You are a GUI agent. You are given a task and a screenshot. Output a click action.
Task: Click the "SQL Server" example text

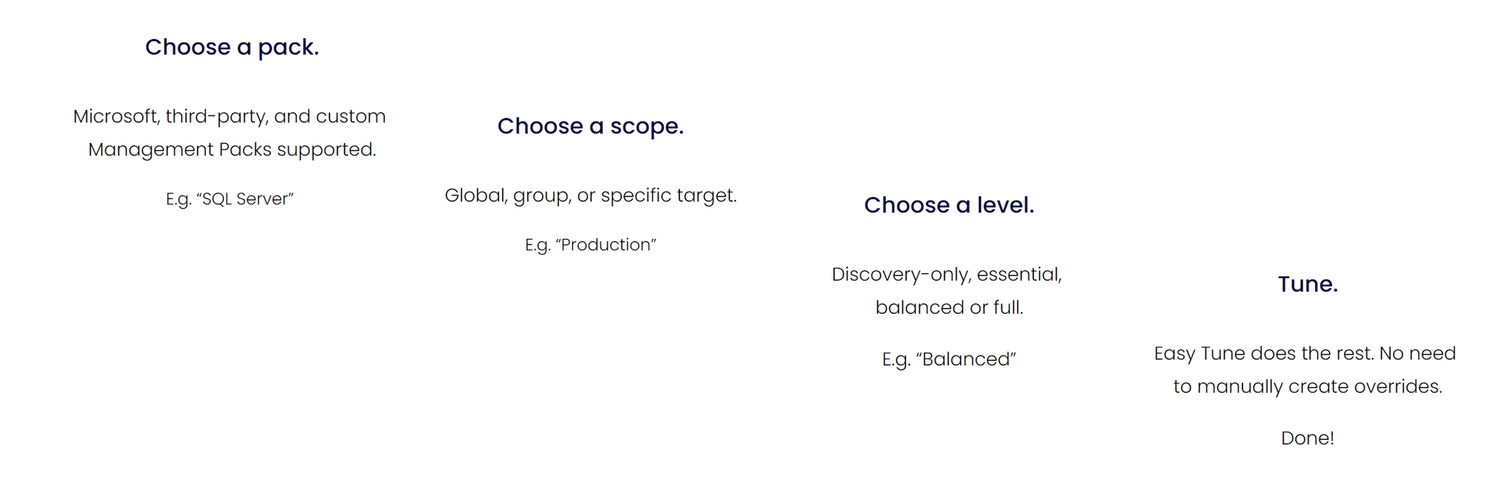(246, 199)
